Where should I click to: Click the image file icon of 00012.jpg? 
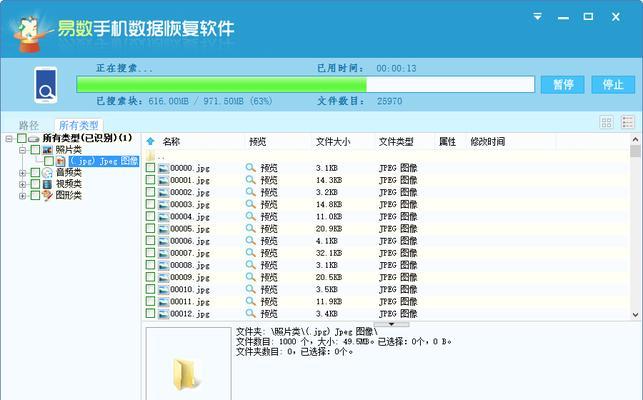pyautogui.click(x=164, y=314)
